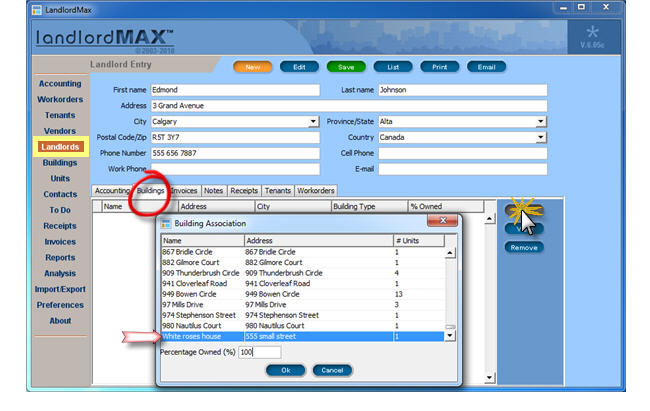Click the Percentage Owned field
The image size is (650, 411).
[x=260, y=352]
